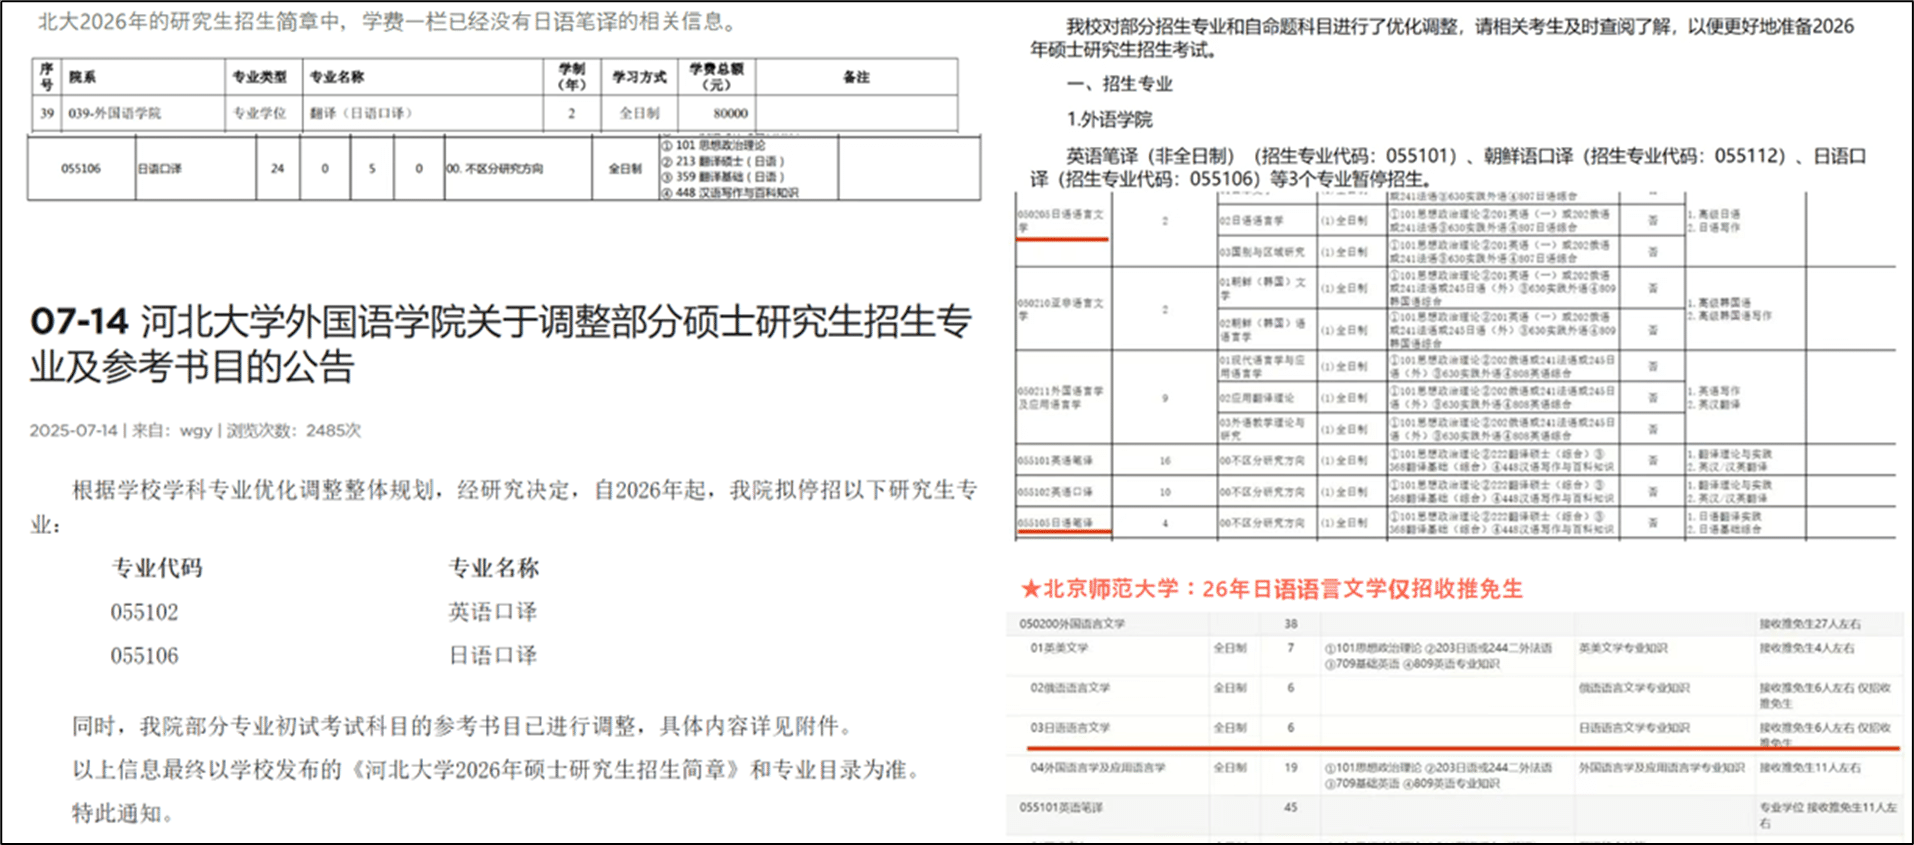Select the '专业学位' cell in row 39
Image resolution: width=1914 pixels, height=845 pixels.
[x=259, y=113]
